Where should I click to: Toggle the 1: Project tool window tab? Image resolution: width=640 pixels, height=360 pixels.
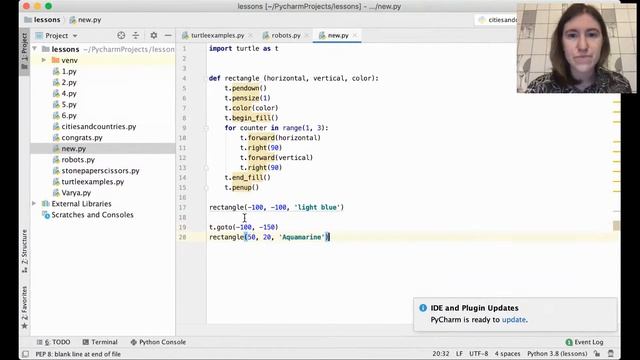click(24, 51)
